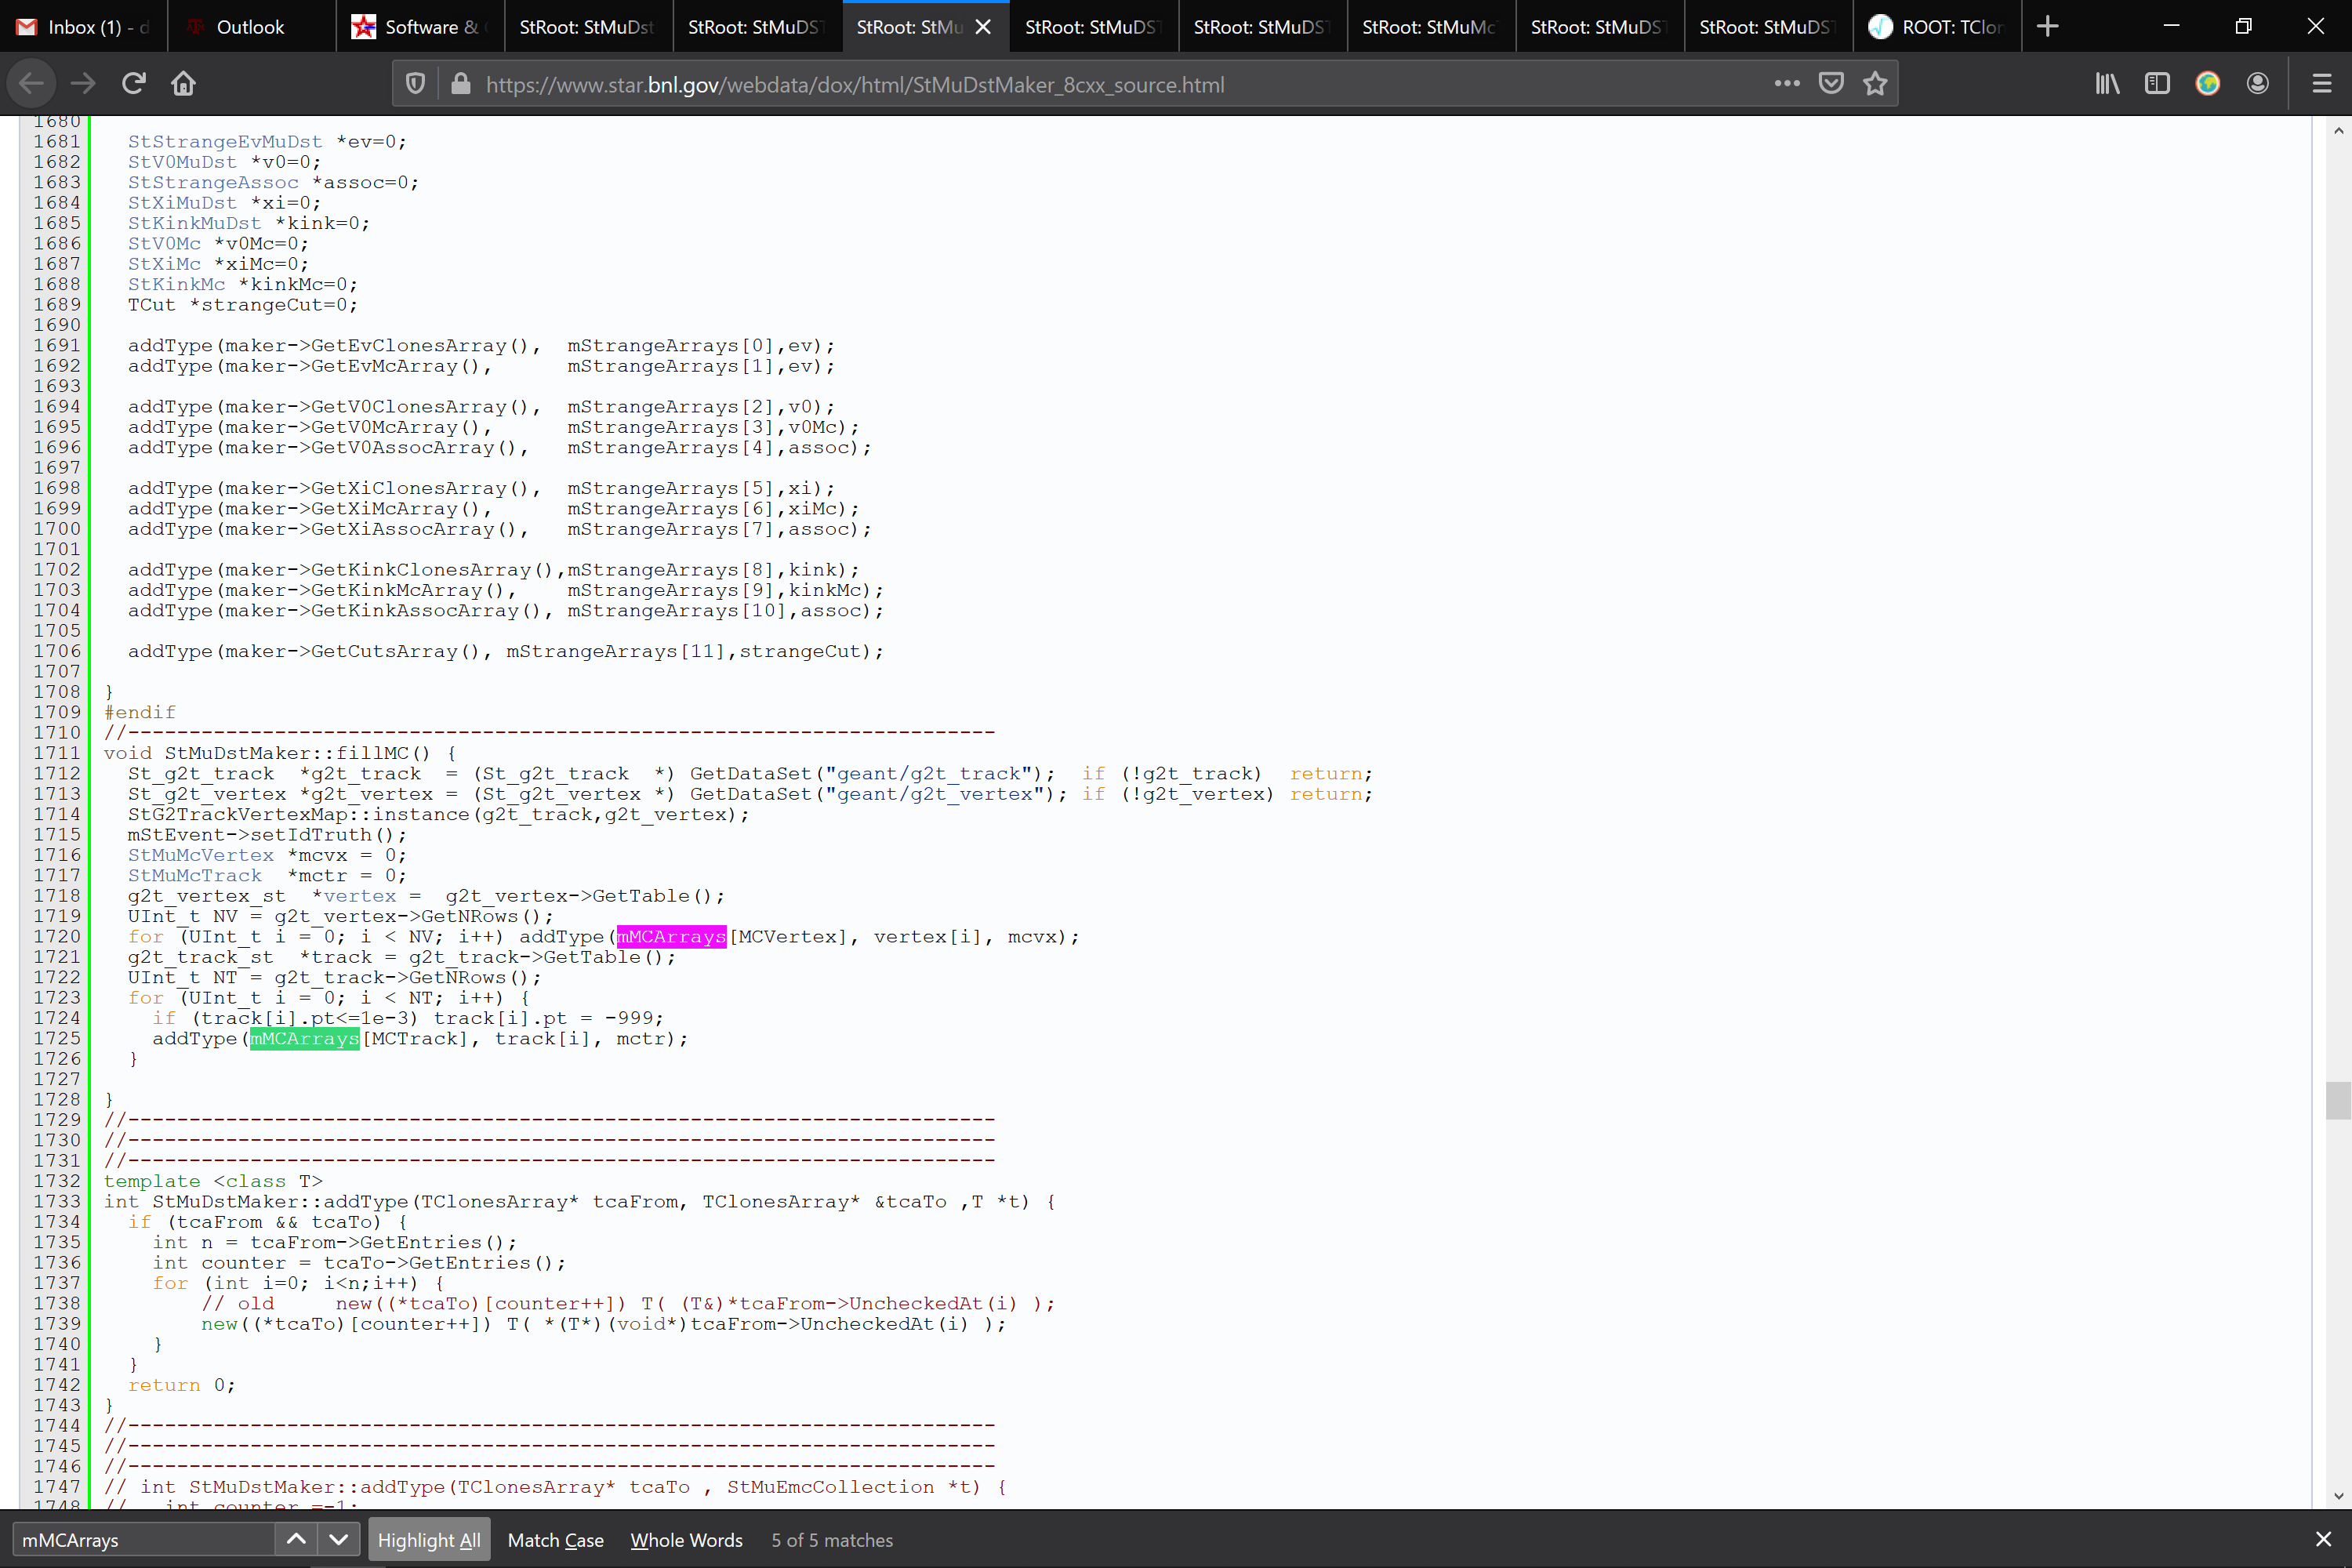View site security padlock details
Viewport: 2352px width, 1568px height.
pyautogui.click(x=461, y=84)
